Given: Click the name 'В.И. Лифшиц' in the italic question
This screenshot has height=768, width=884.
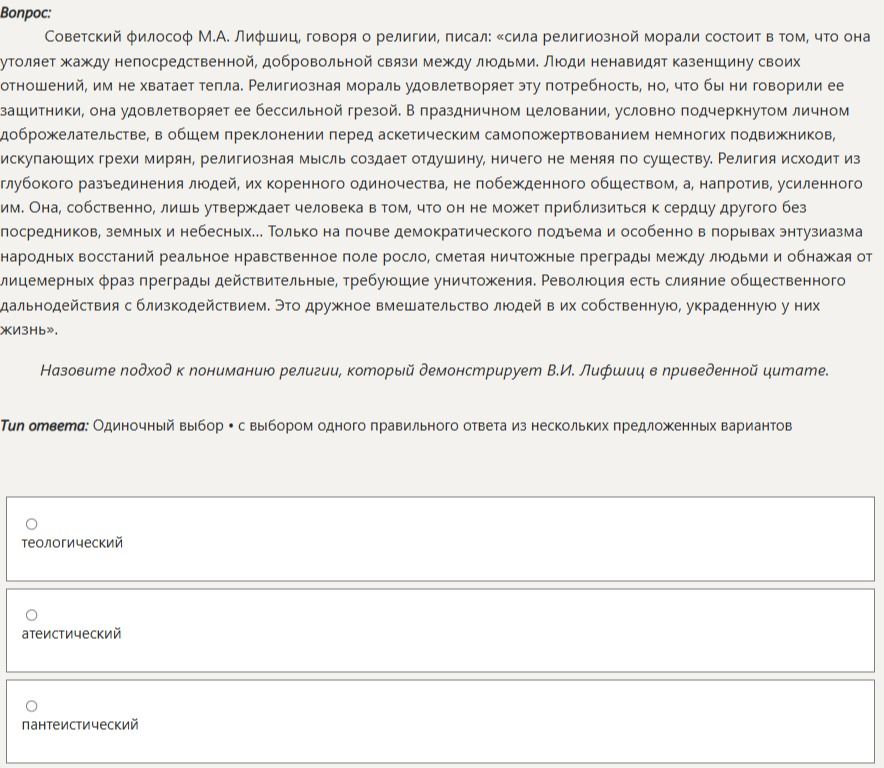Looking at the screenshot, I should pyautogui.click(x=595, y=370).
